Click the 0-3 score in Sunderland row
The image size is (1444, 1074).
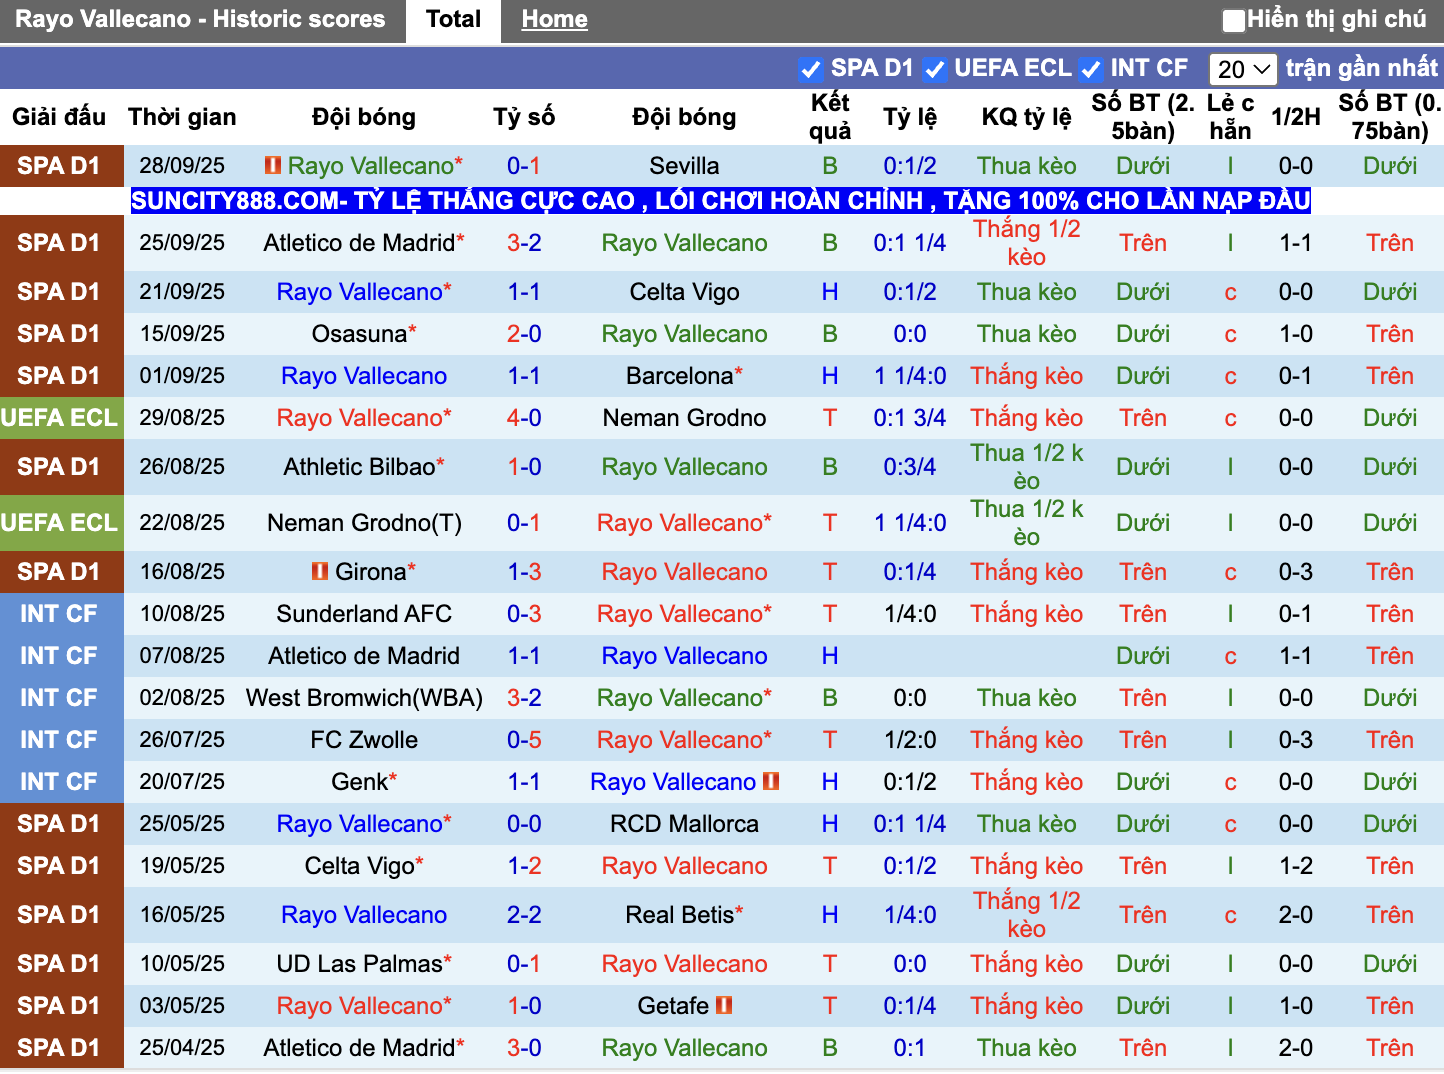click(x=524, y=614)
